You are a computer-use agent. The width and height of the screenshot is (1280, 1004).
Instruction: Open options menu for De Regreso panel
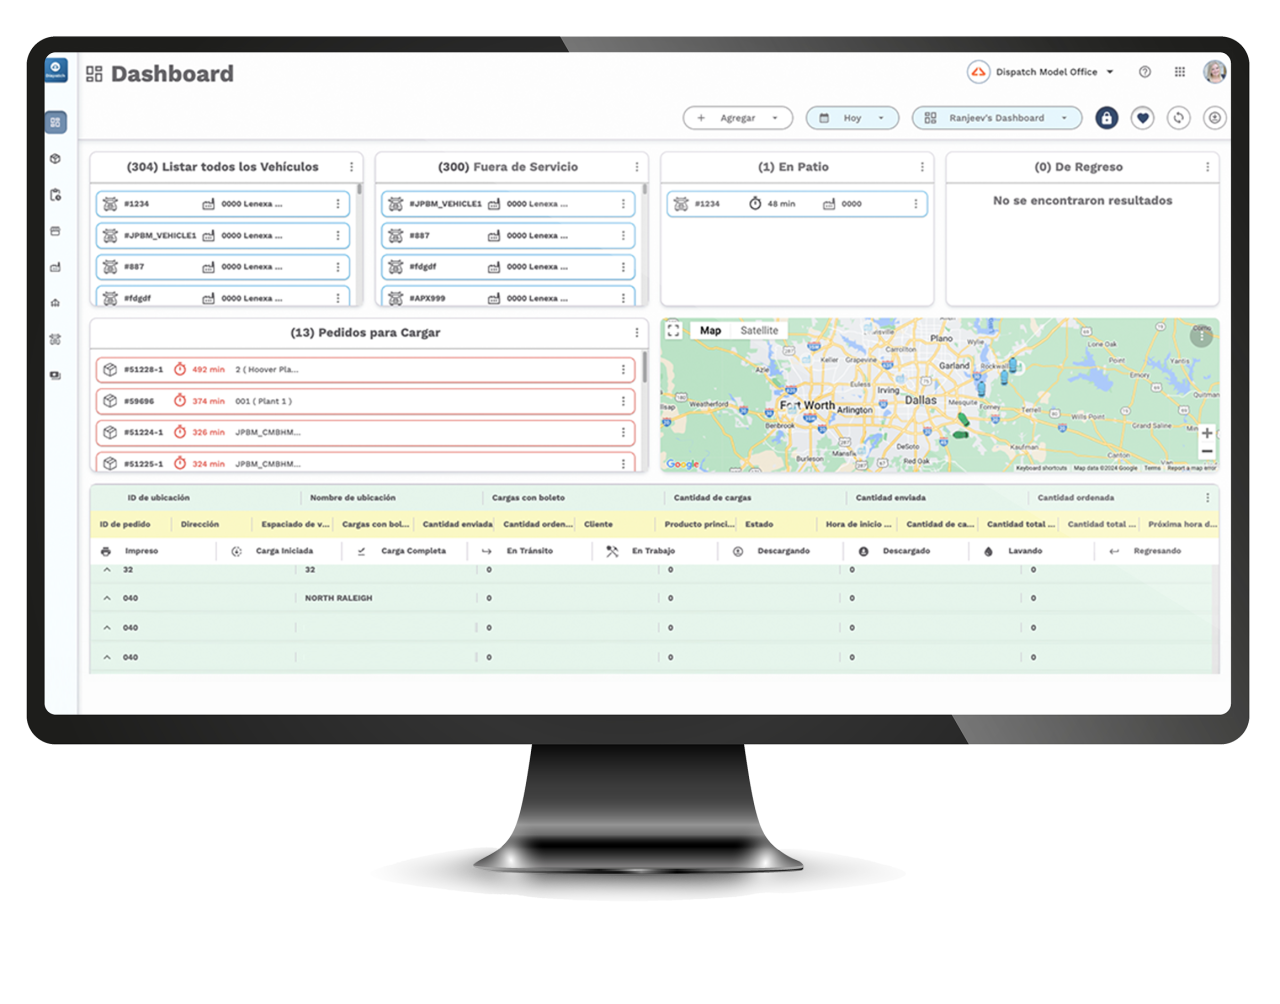1207,167
